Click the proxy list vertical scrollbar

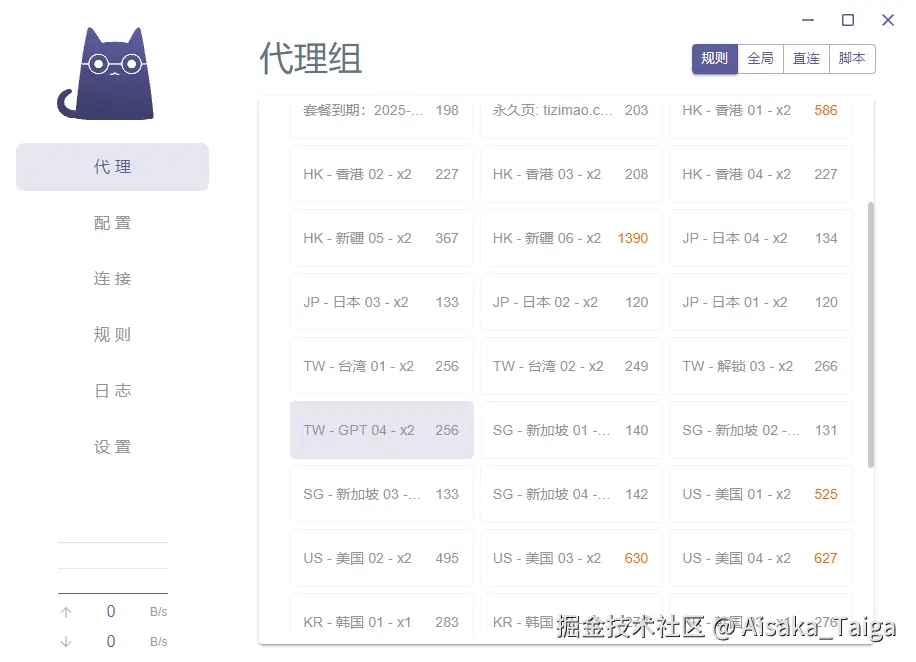point(870,335)
